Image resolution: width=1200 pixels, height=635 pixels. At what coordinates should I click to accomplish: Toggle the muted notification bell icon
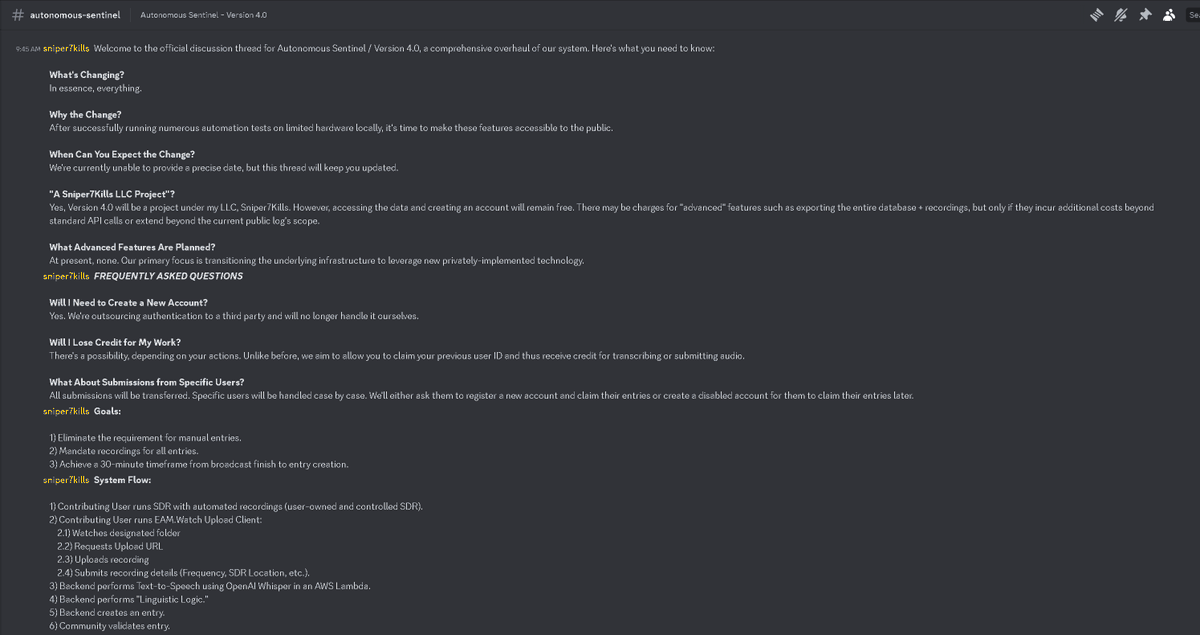click(x=1120, y=15)
